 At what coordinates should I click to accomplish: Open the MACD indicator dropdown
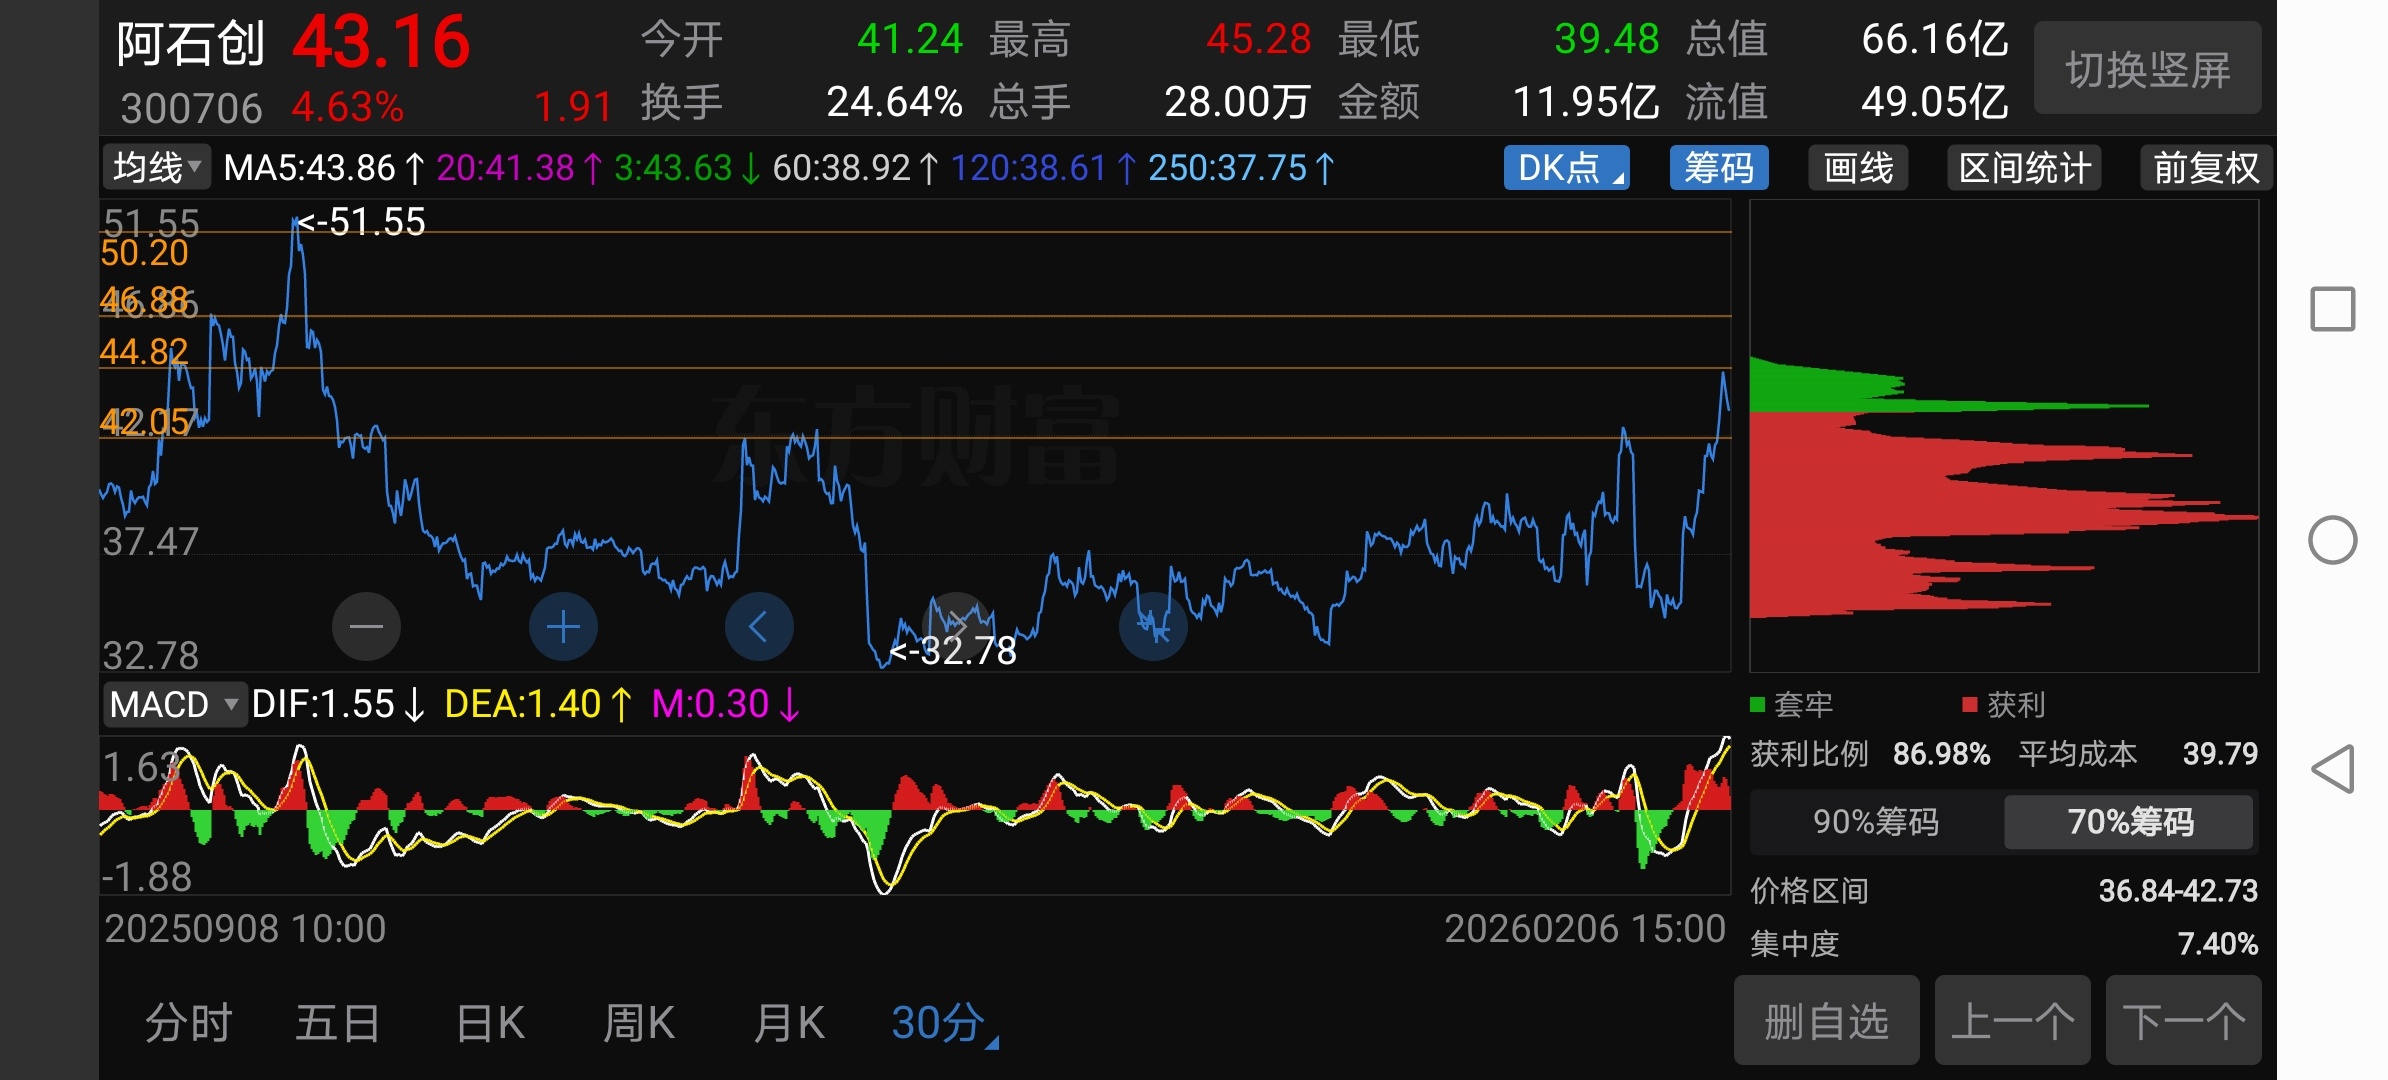(x=174, y=704)
